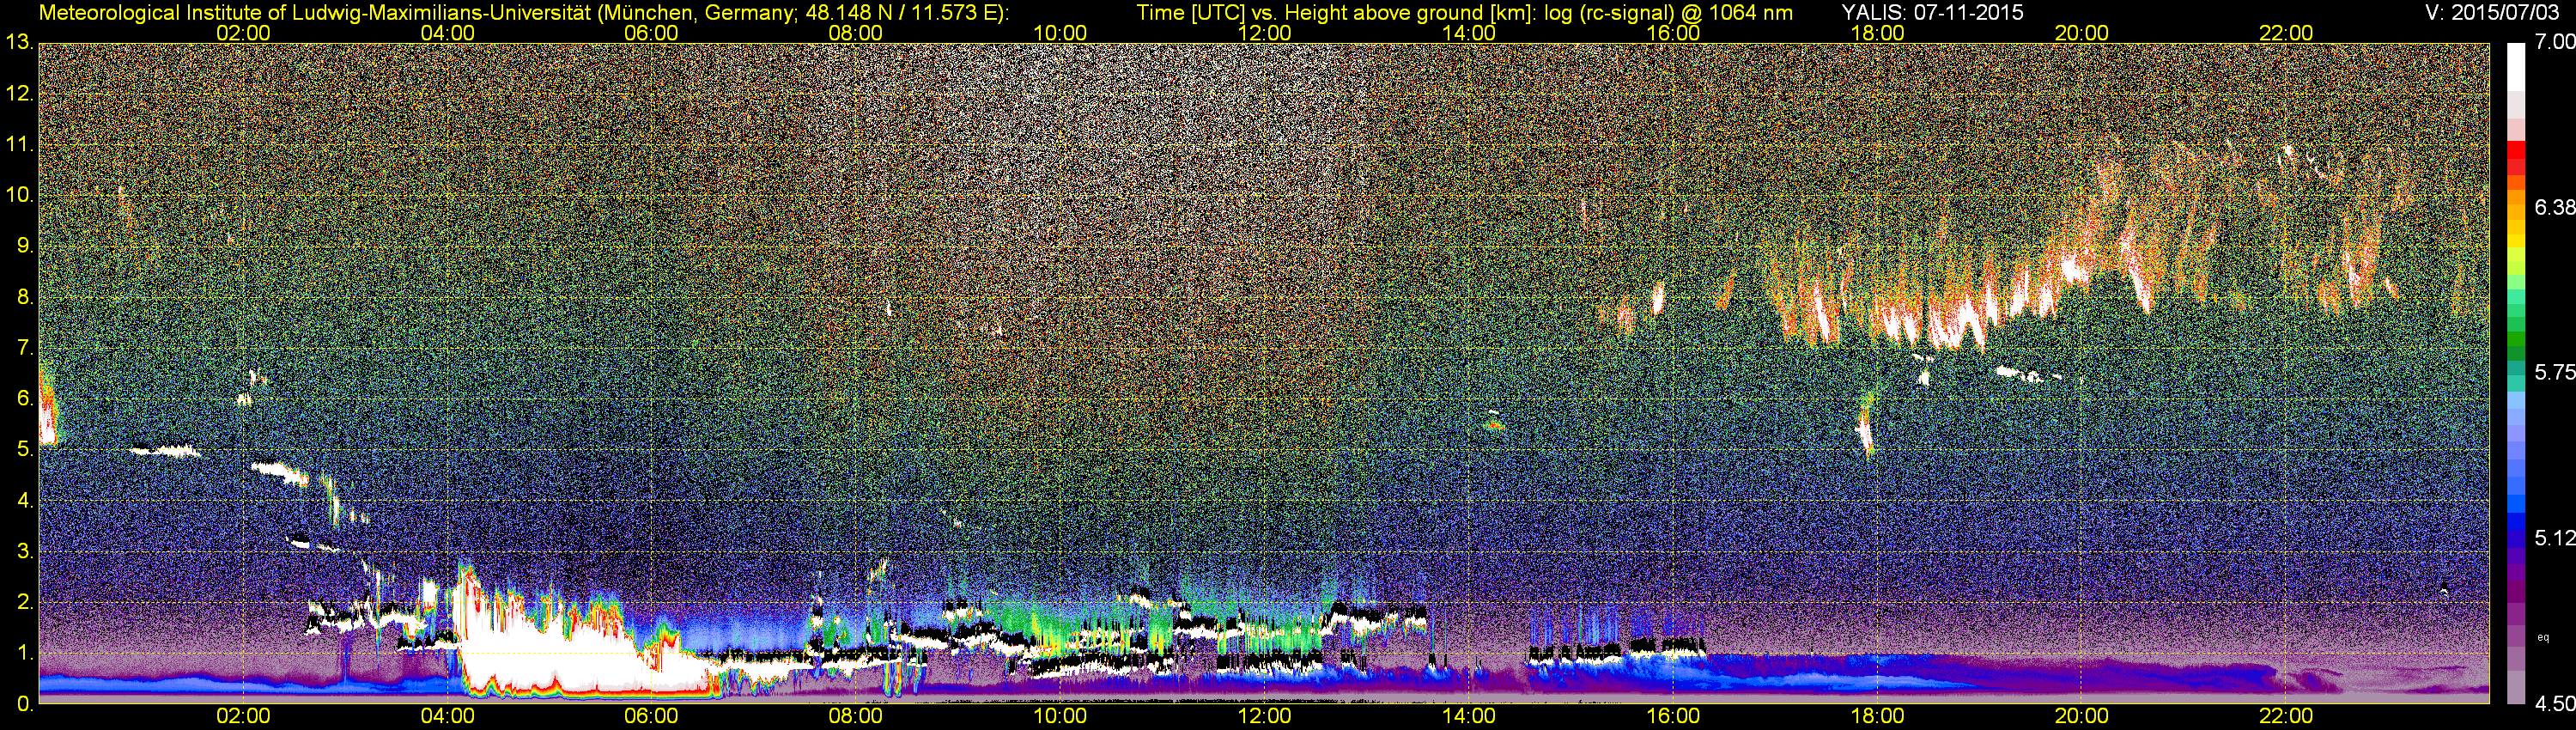Click the large white cloud echo after 04:00
The width and height of the screenshot is (2576, 730).
click(560, 650)
